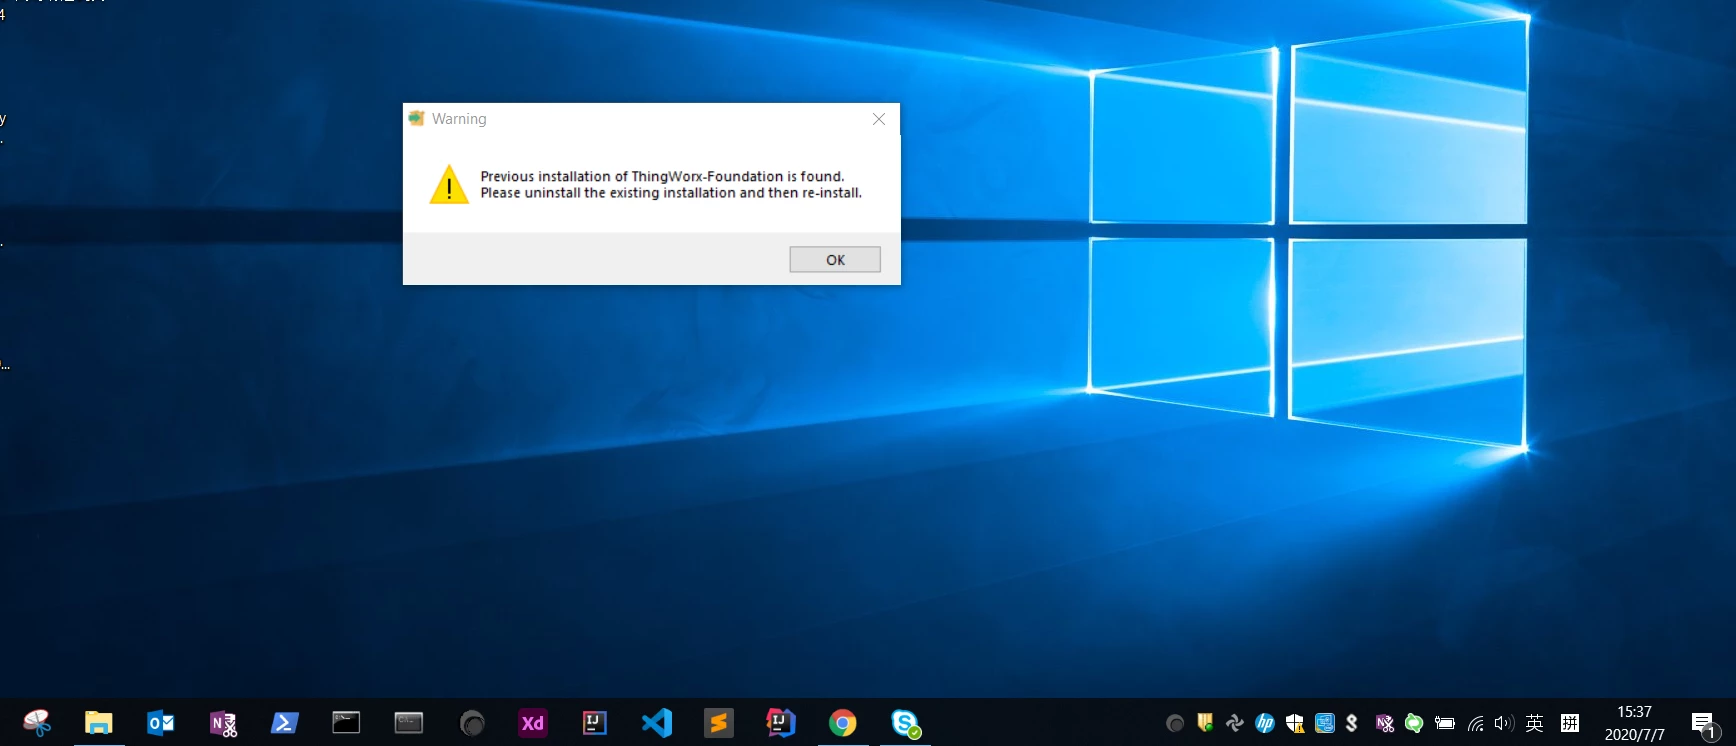The image size is (1736, 746).
Task: Click the "Warning" title text of the dialog
Action: coord(459,119)
